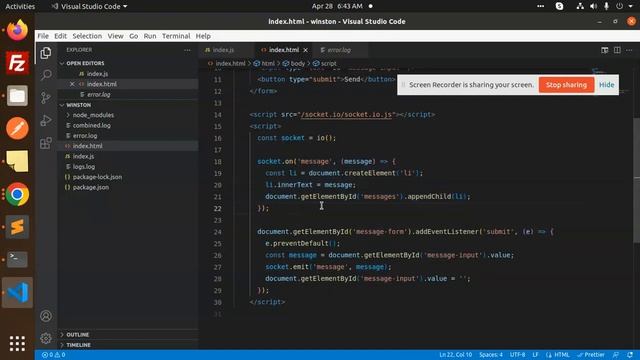Change encoding via UTF-8 status item

click(518, 355)
